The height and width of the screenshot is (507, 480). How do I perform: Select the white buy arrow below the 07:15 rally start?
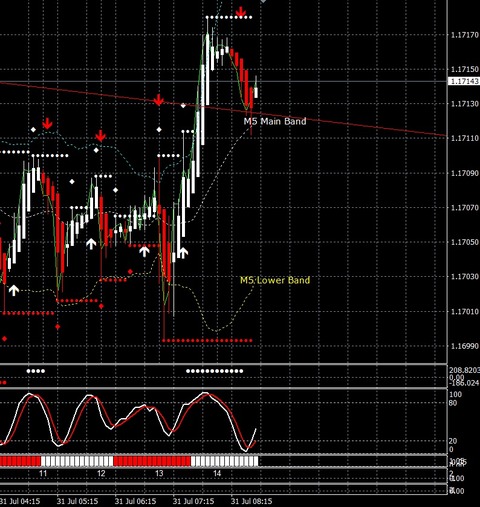(183, 252)
